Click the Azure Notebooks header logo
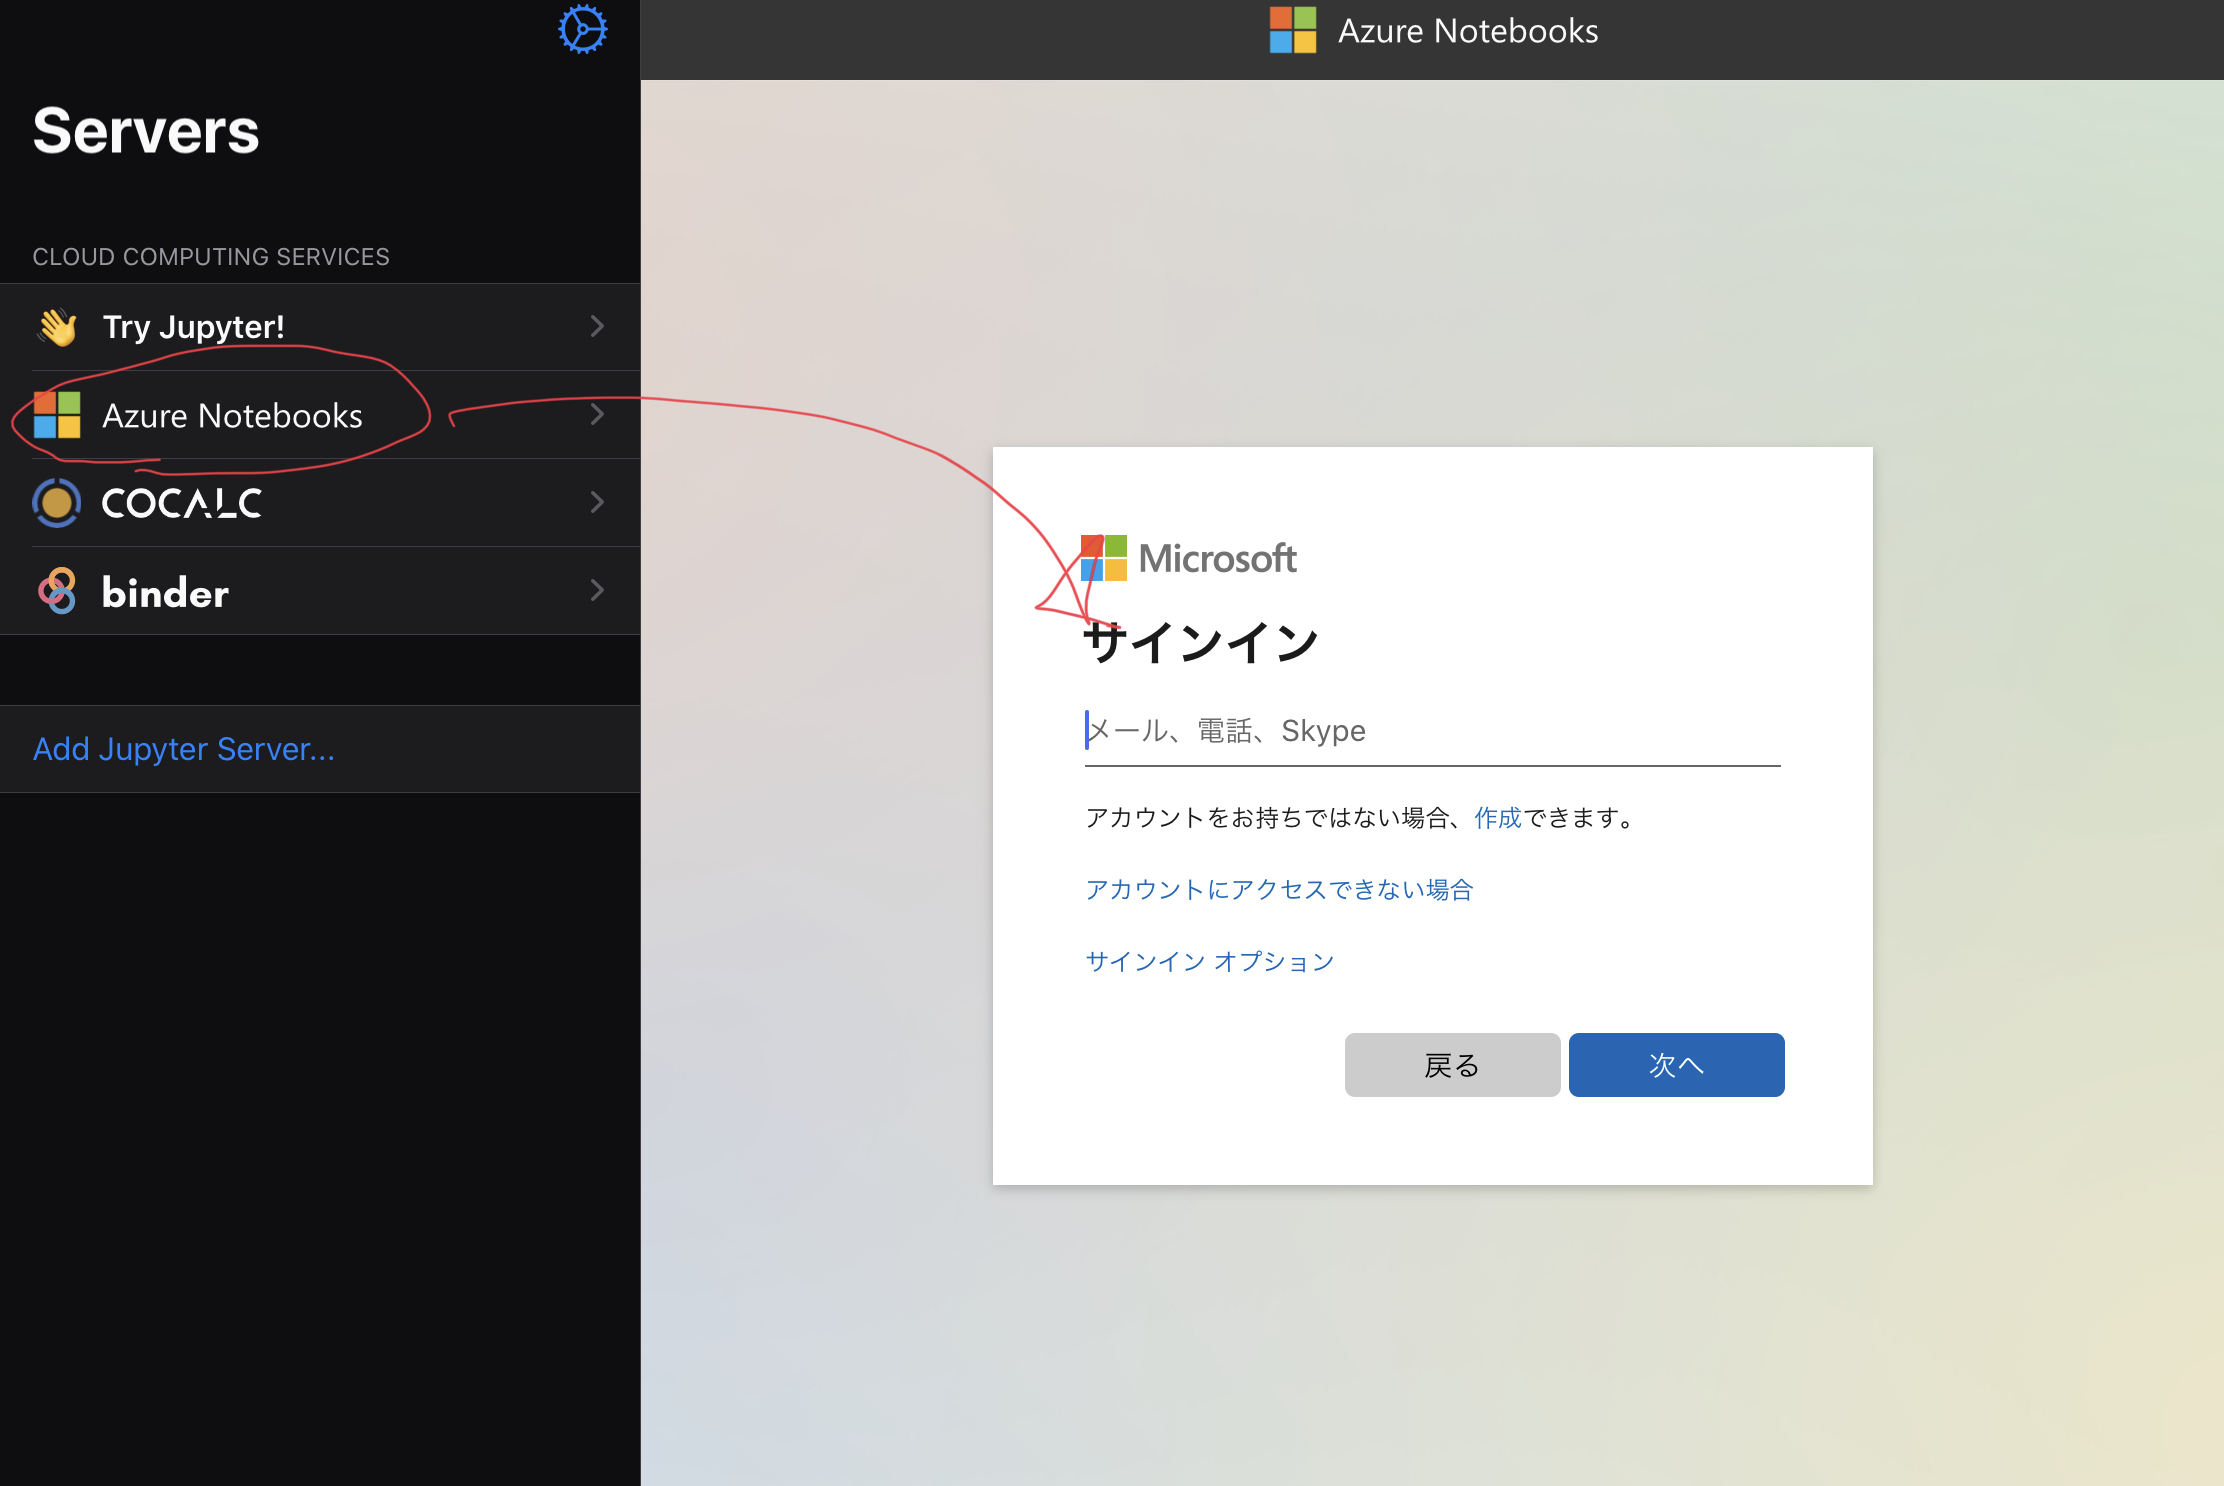Viewport: 2224px width, 1486px height. tap(1293, 30)
